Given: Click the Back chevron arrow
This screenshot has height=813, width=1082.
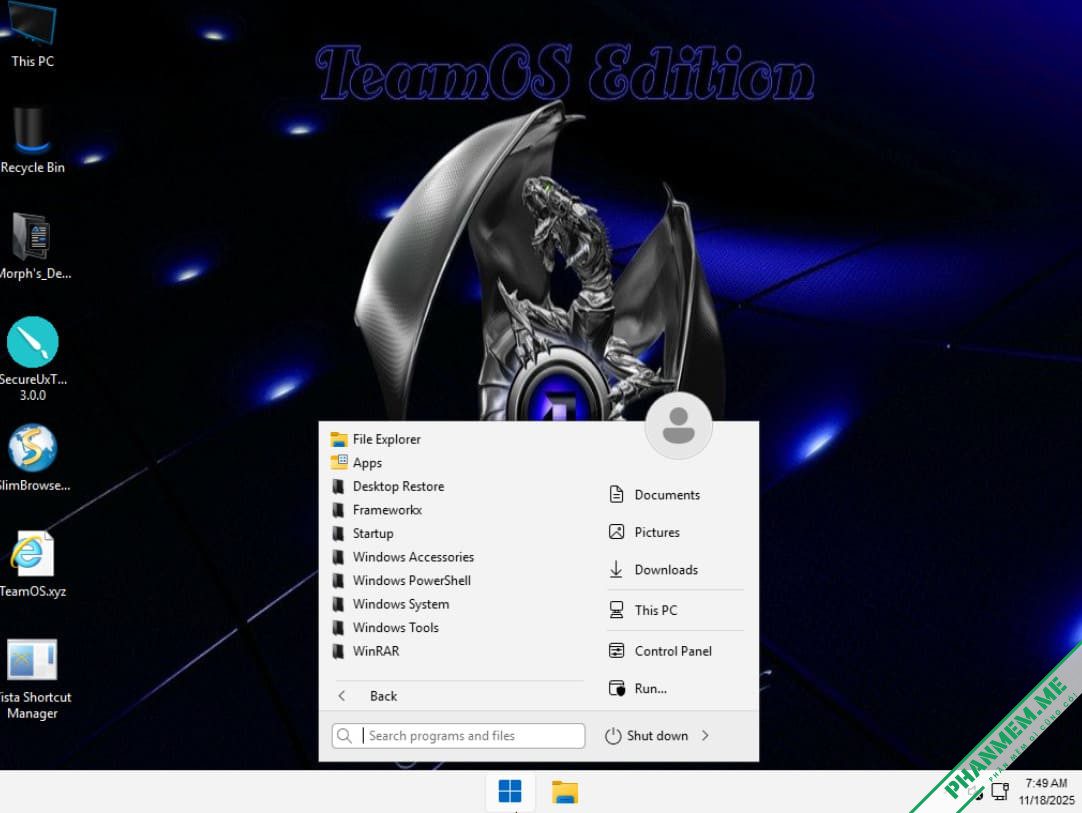Looking at the screenshot, I should (x=342, y=696).
